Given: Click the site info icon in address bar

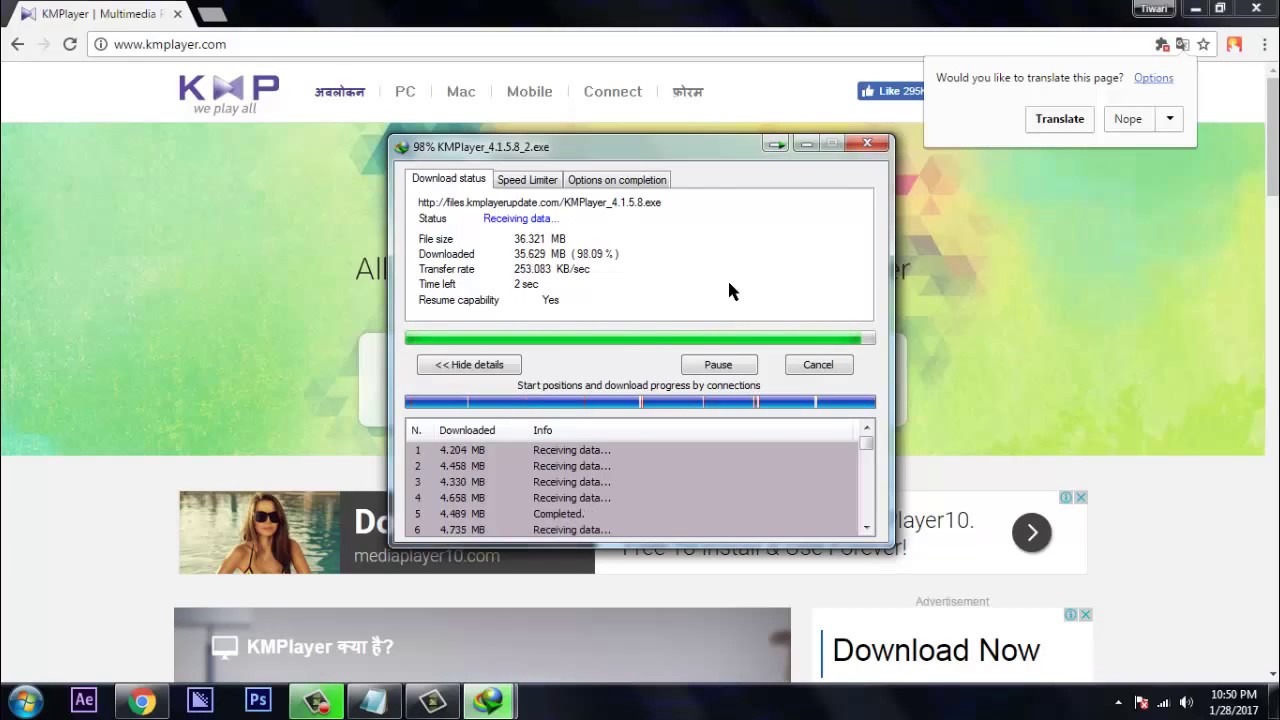Looking at the screenshot, I should pos(101,44).
